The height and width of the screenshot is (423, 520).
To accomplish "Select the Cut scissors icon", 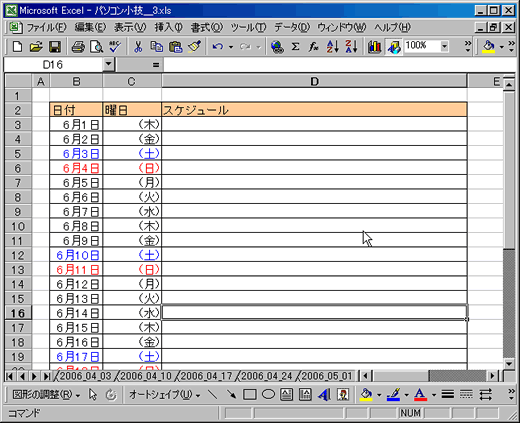I will click(x=138, y=47).
